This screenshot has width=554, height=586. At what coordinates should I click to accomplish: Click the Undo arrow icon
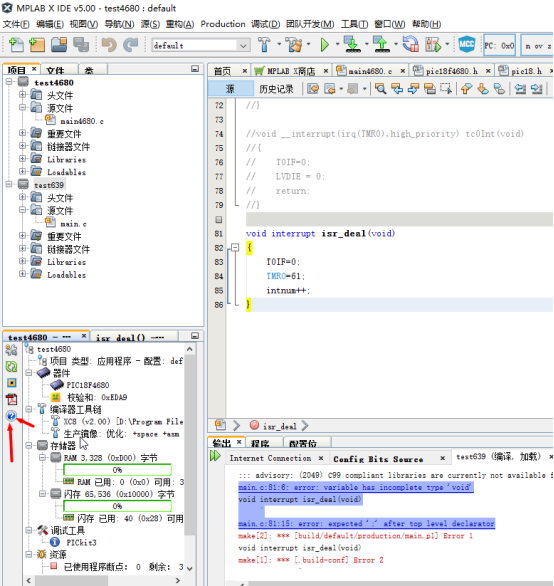[x=109, y=45]
